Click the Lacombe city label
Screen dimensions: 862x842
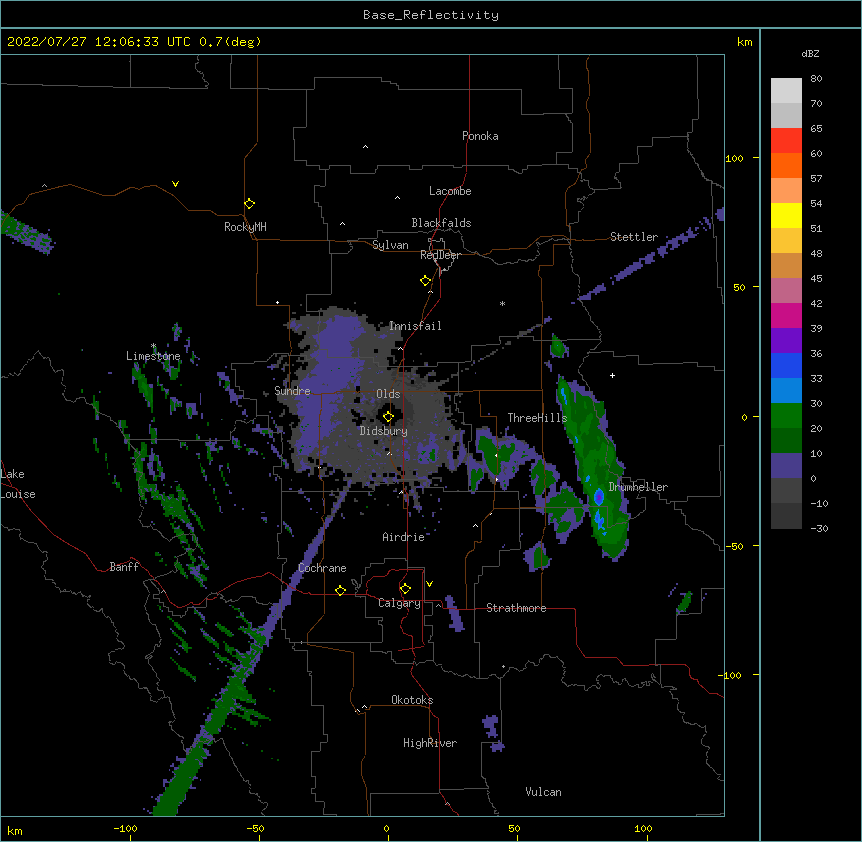pyautogui.click(x=450, y=191)
